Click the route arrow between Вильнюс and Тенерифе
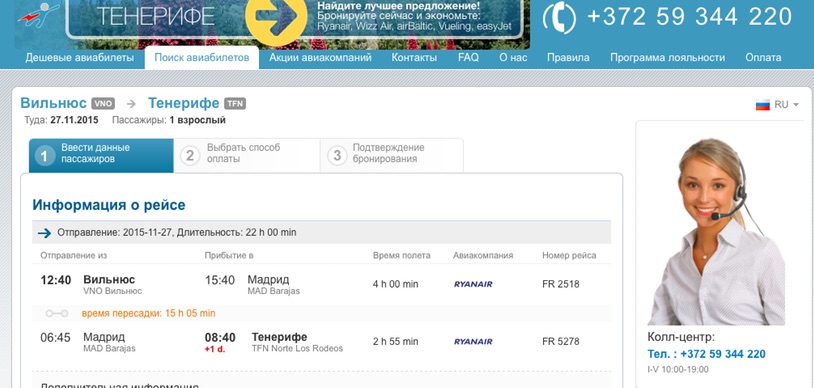Image resolution: width=814 pixels, height=388 pixels. (x=131, y=104)
